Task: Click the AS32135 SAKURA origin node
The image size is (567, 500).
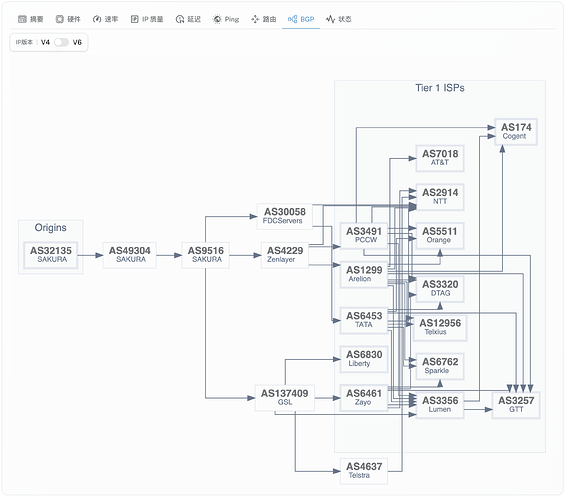Action: (x=51, y=255)
